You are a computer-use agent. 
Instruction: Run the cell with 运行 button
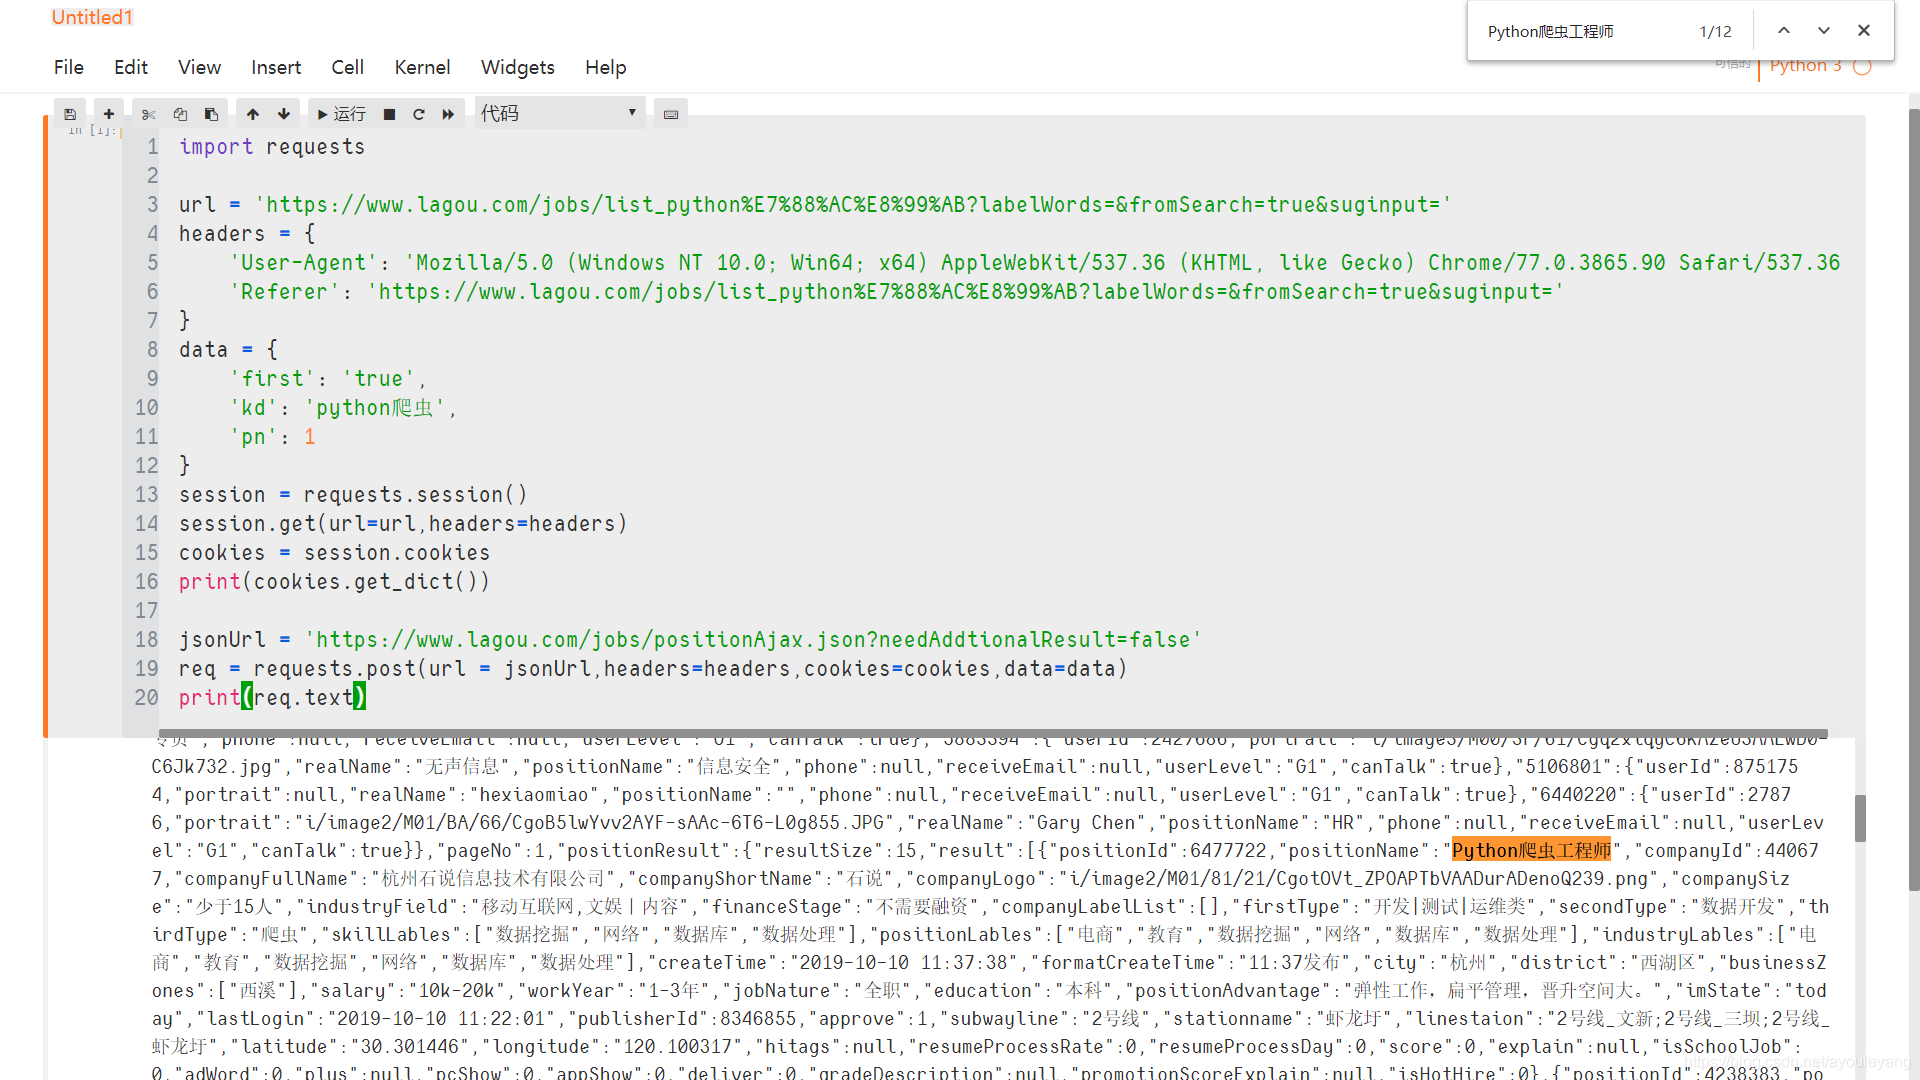coord(341,114)
